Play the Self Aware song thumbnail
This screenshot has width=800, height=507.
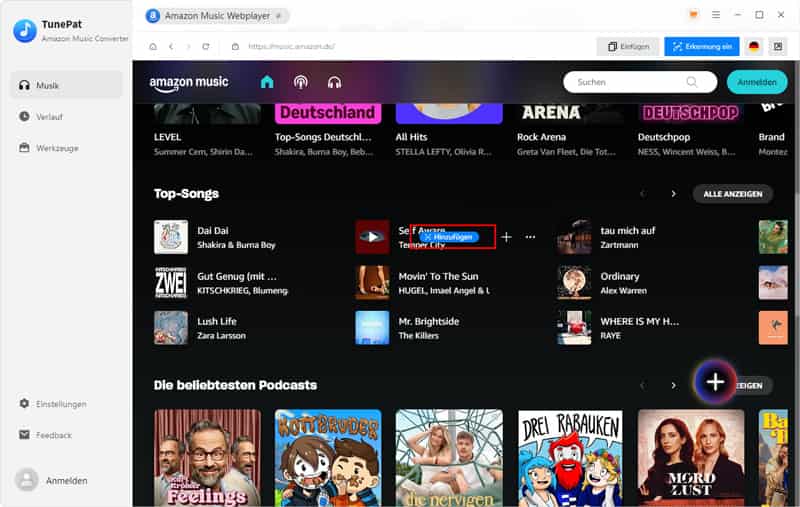click(x=372, y=237)
